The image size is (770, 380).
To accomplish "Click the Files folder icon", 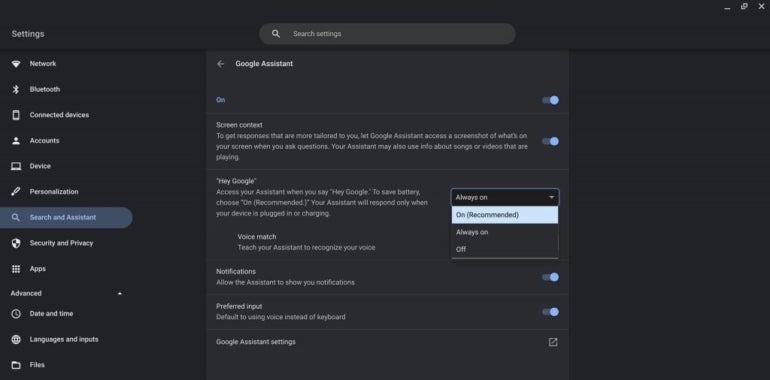I will tap(16, 365).
